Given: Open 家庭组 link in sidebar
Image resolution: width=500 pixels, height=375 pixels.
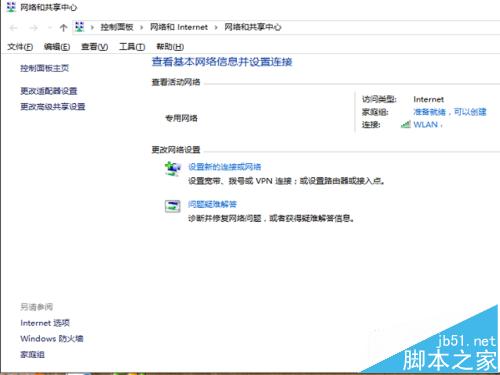Looking at the screenshot, I should [x=32, y=355].
